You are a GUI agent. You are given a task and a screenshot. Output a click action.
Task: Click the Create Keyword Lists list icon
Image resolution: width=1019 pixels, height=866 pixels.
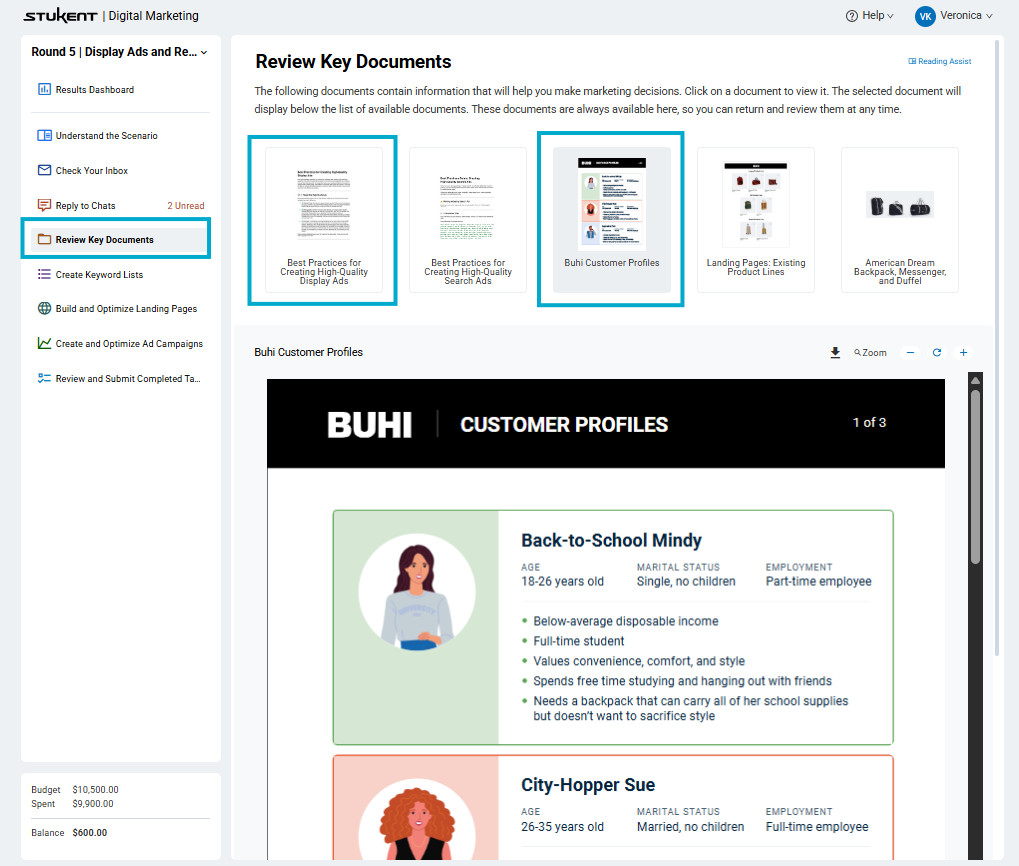pyautogui.click(x=44, y=274)
